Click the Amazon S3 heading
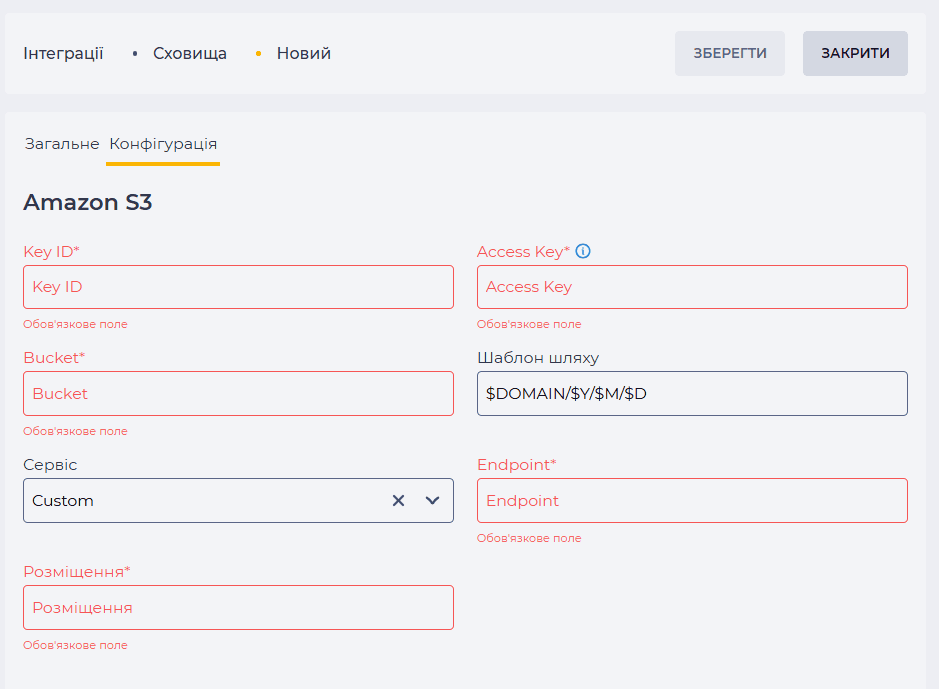The image size is (939, 689). 87,202
